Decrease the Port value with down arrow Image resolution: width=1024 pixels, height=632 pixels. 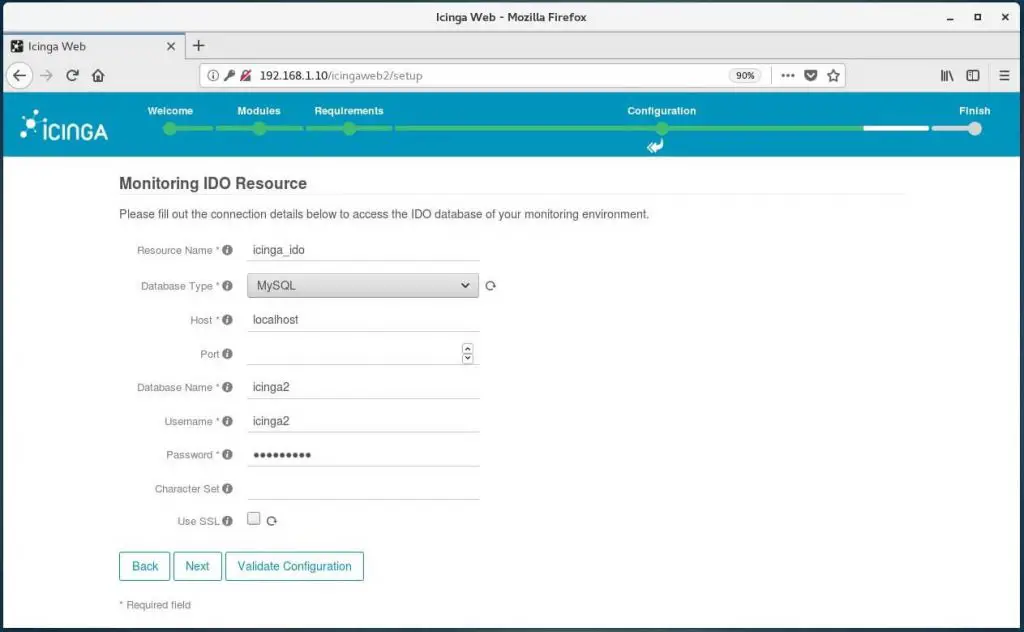pos(468,358)
